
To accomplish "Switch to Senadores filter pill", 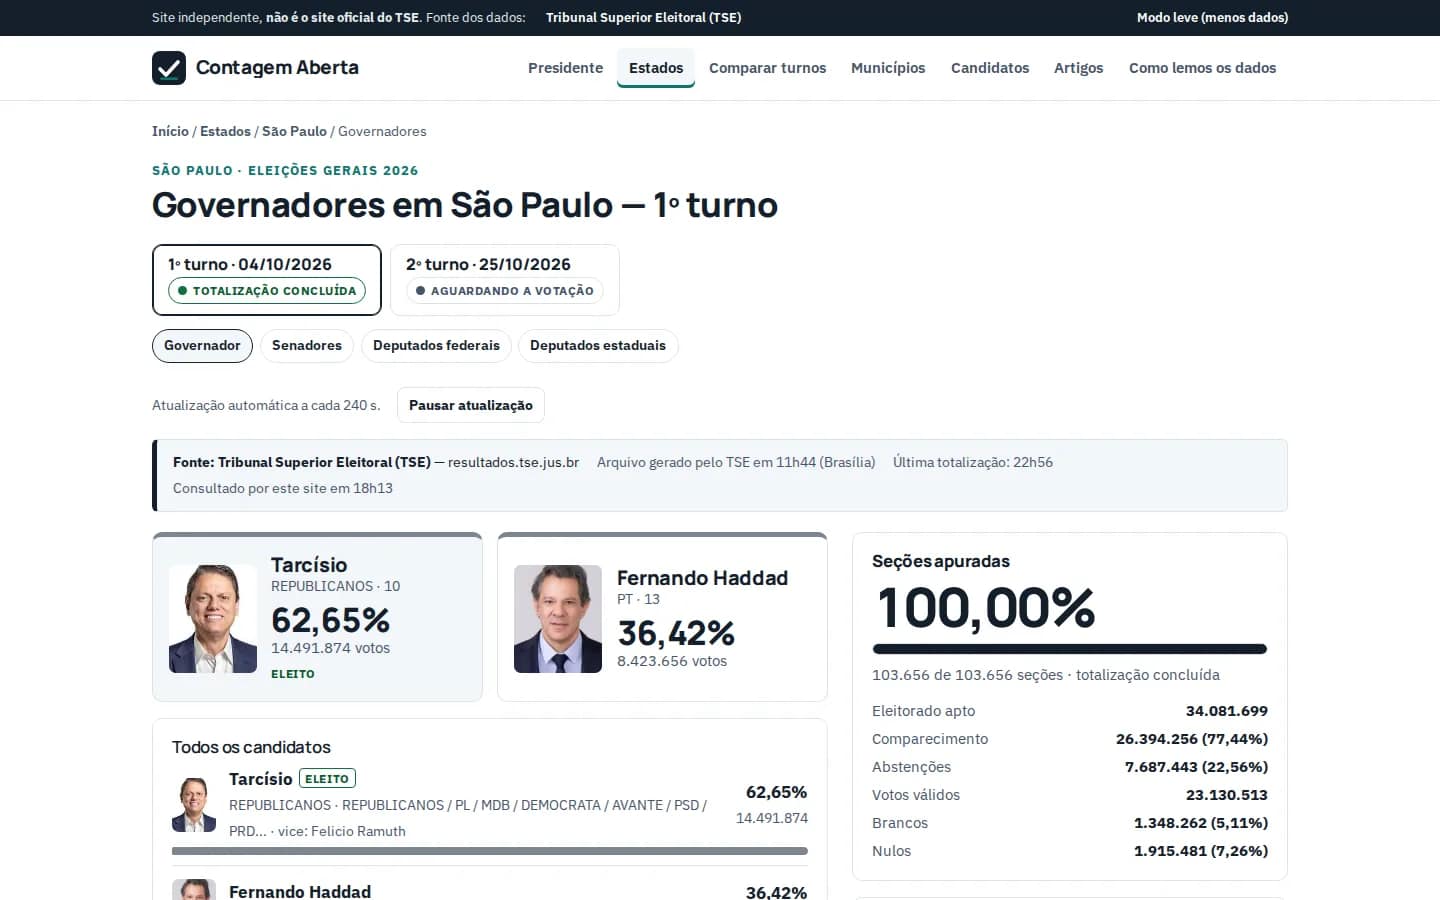I will [307, 346].
